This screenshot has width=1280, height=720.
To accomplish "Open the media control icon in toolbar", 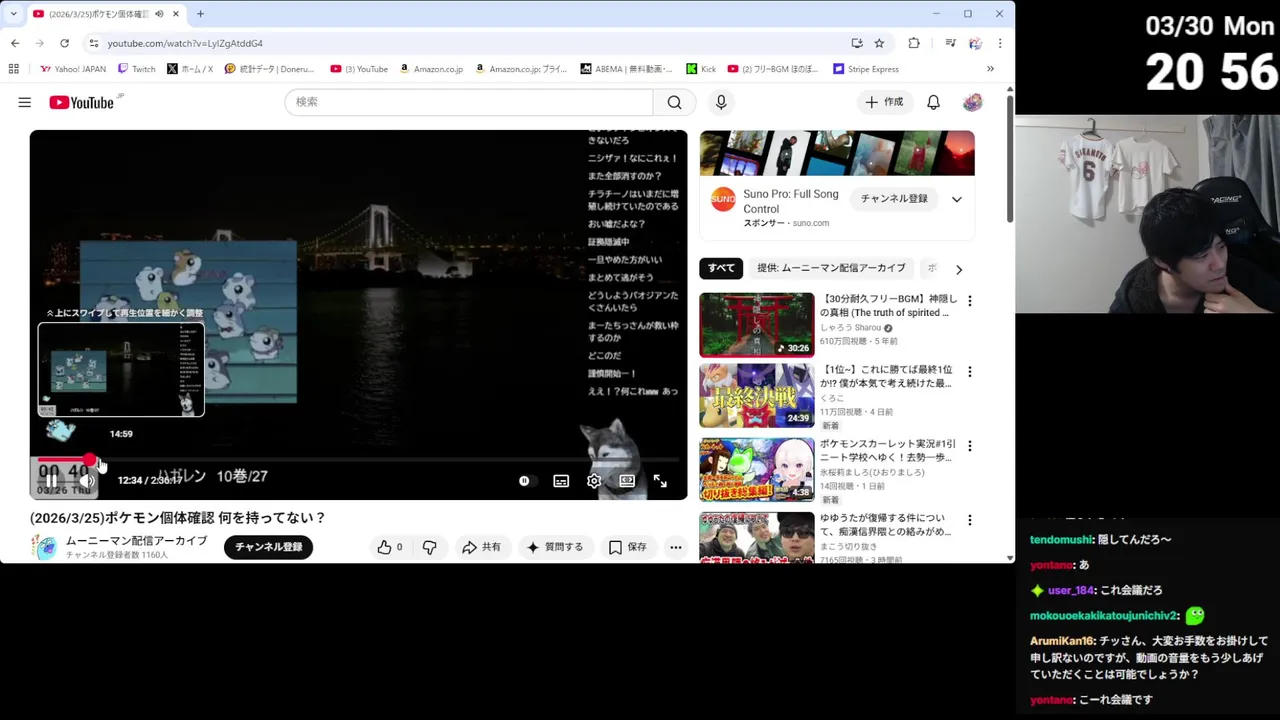I will [x=950, y=43].
